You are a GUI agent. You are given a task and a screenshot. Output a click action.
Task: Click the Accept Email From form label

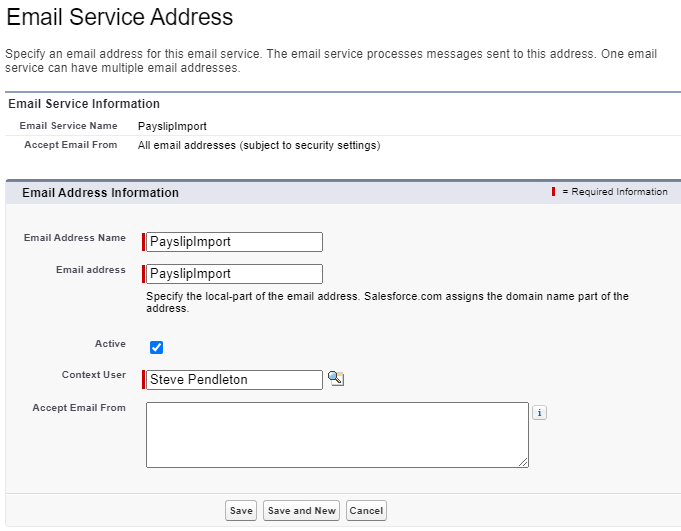point(79,408)
